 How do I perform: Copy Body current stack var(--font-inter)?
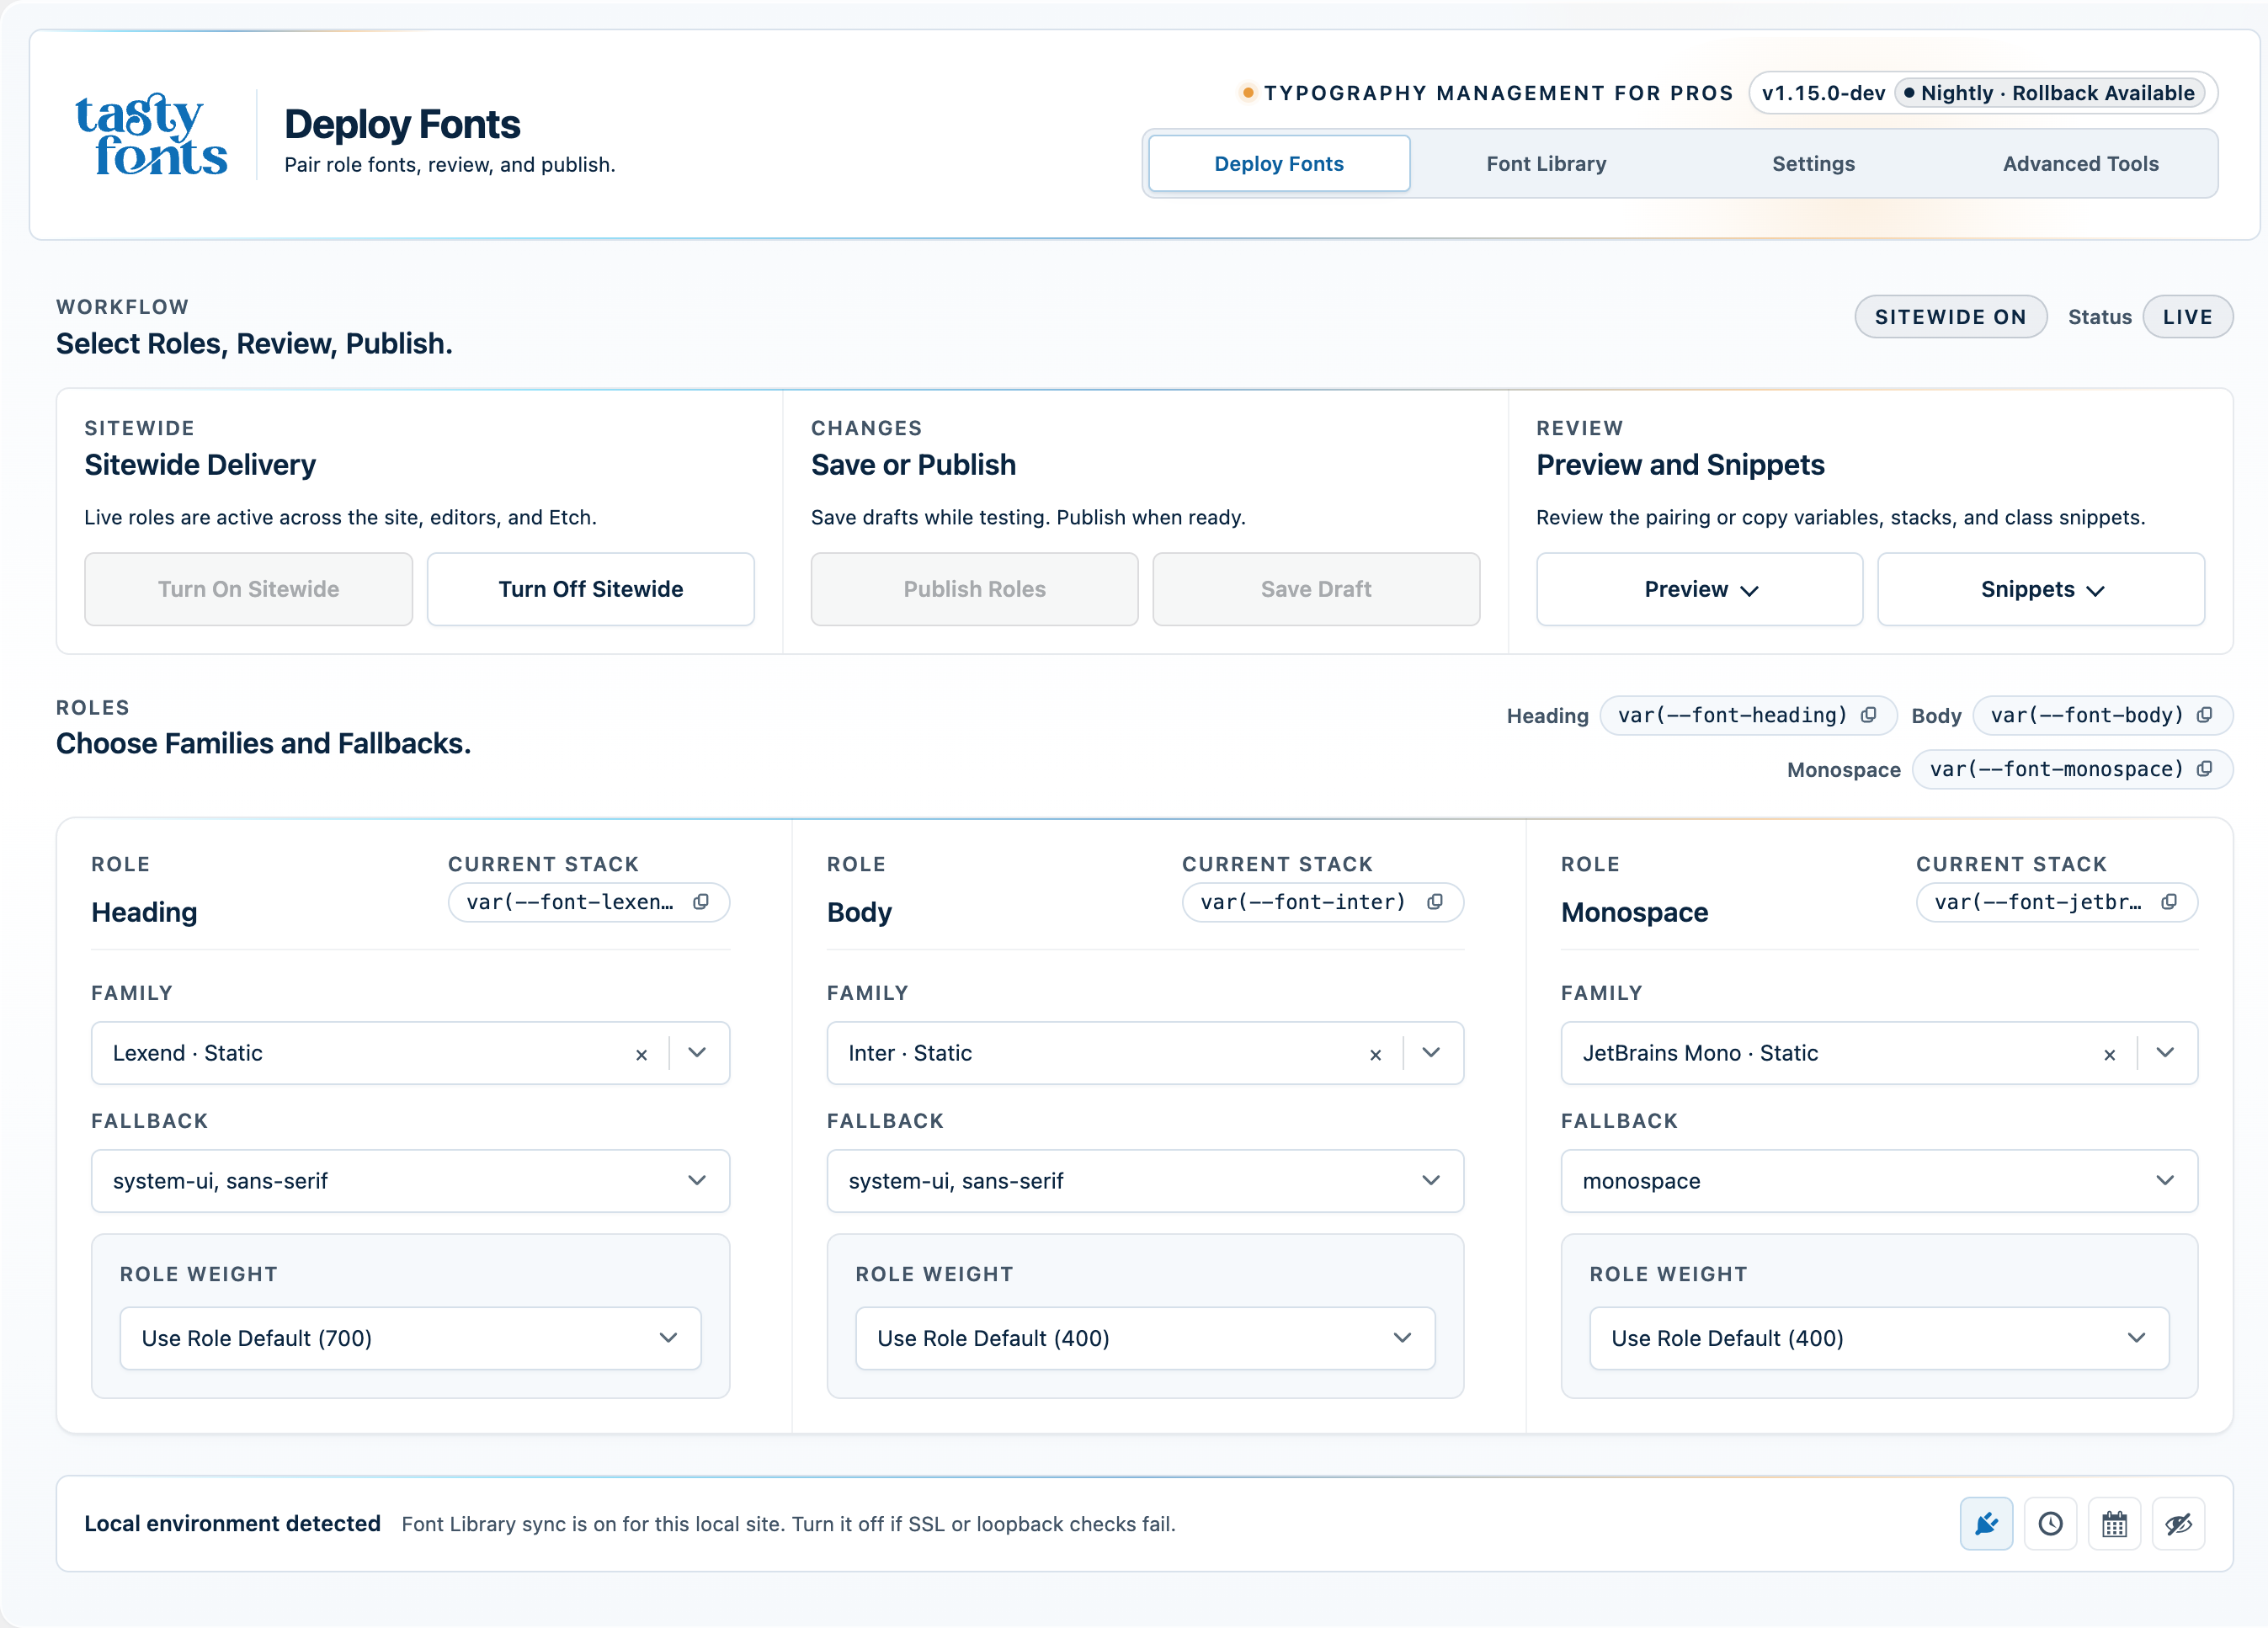pyautogui.click(x=1435, y=902)
